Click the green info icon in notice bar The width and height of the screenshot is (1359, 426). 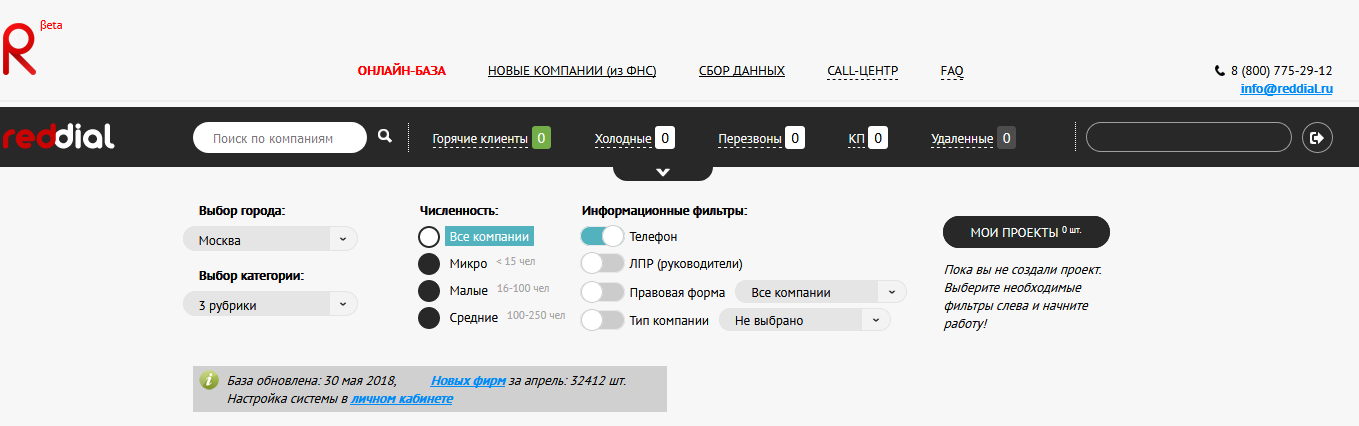pos(208,381)
